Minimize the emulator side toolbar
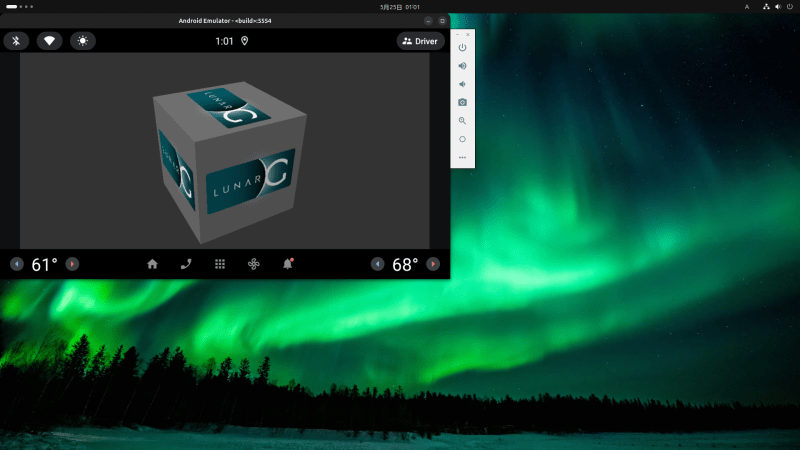The width and height of the screenshot is (800, 450). (457, 35)
